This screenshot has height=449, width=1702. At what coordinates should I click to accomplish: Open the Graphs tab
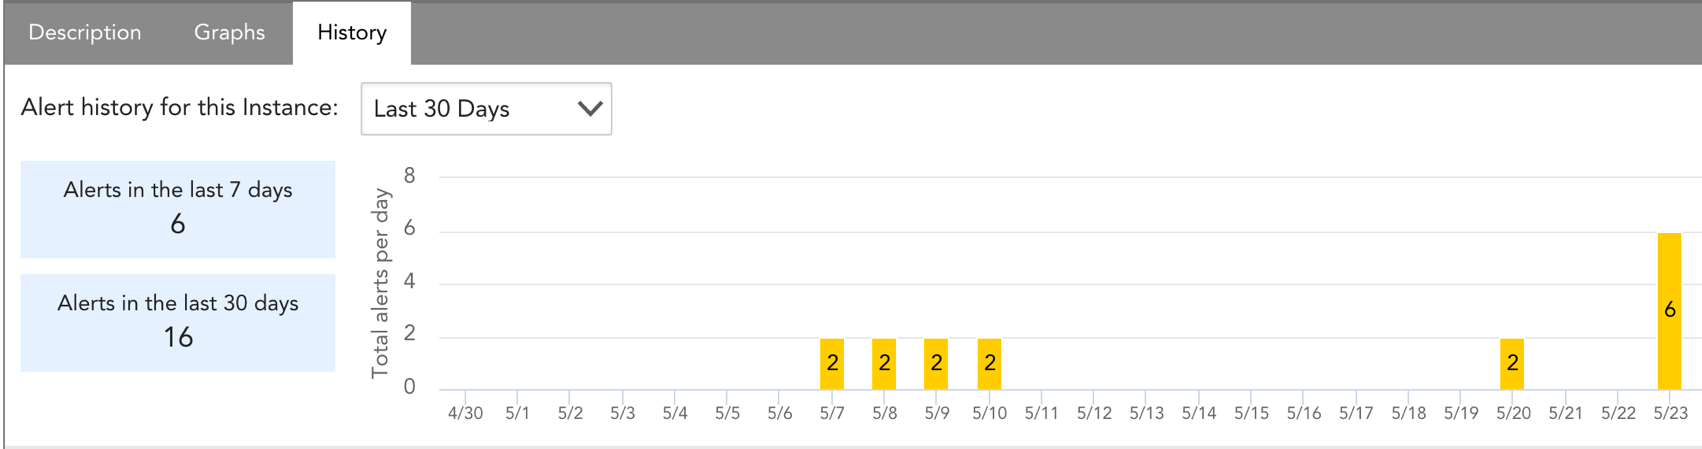click(229, 33)
